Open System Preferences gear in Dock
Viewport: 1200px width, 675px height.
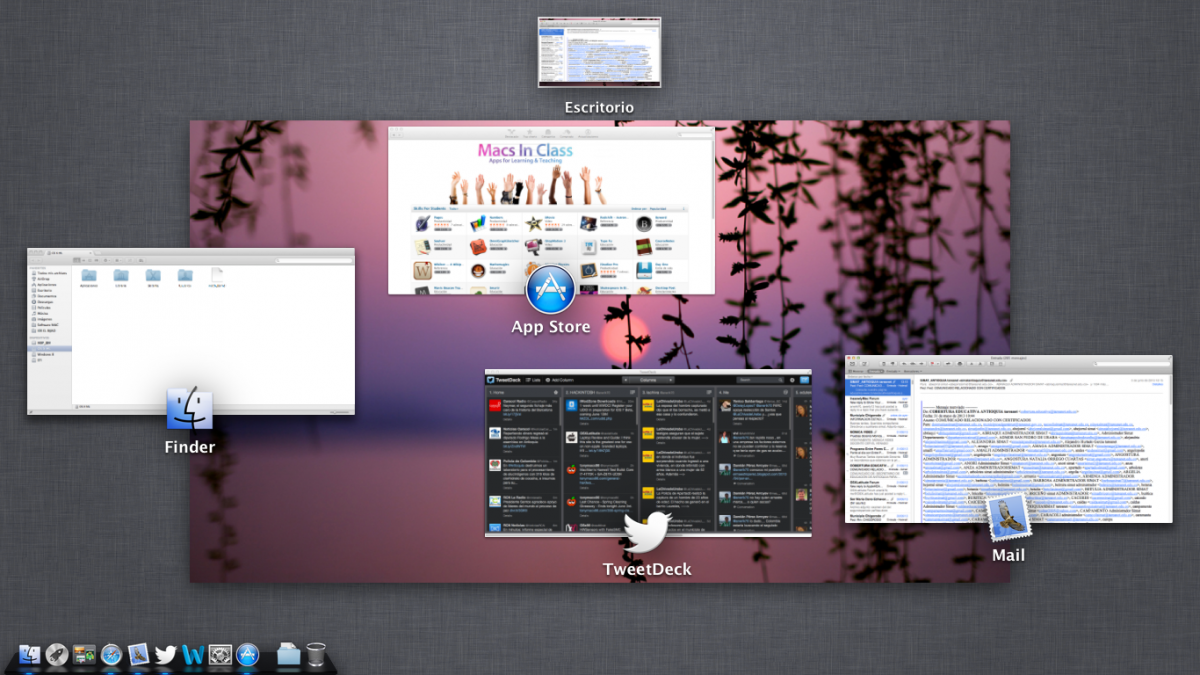tap(220, 655)
